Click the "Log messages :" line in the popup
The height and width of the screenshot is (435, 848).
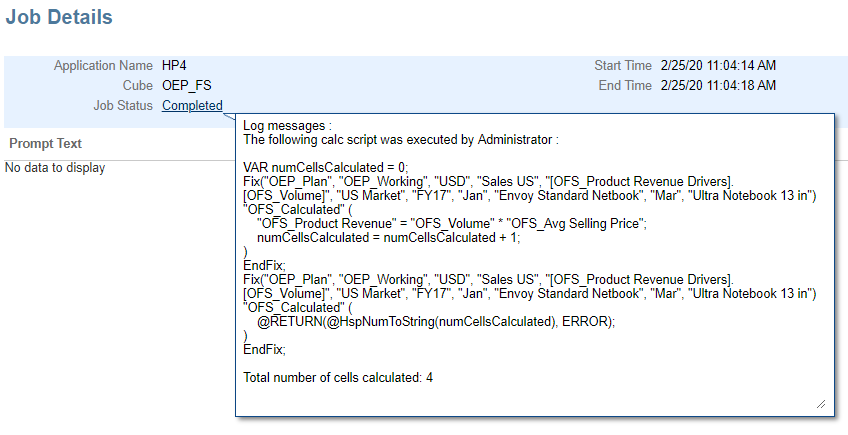(x=286, y=127)
